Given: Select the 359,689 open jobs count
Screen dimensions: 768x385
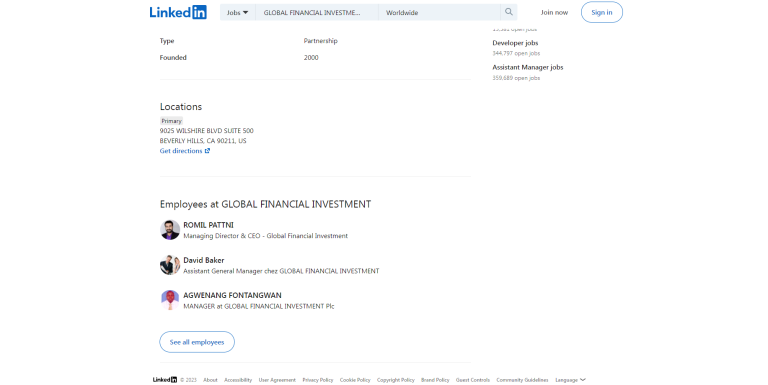Looking at the screenshot, I should click(x=516, y=78).
